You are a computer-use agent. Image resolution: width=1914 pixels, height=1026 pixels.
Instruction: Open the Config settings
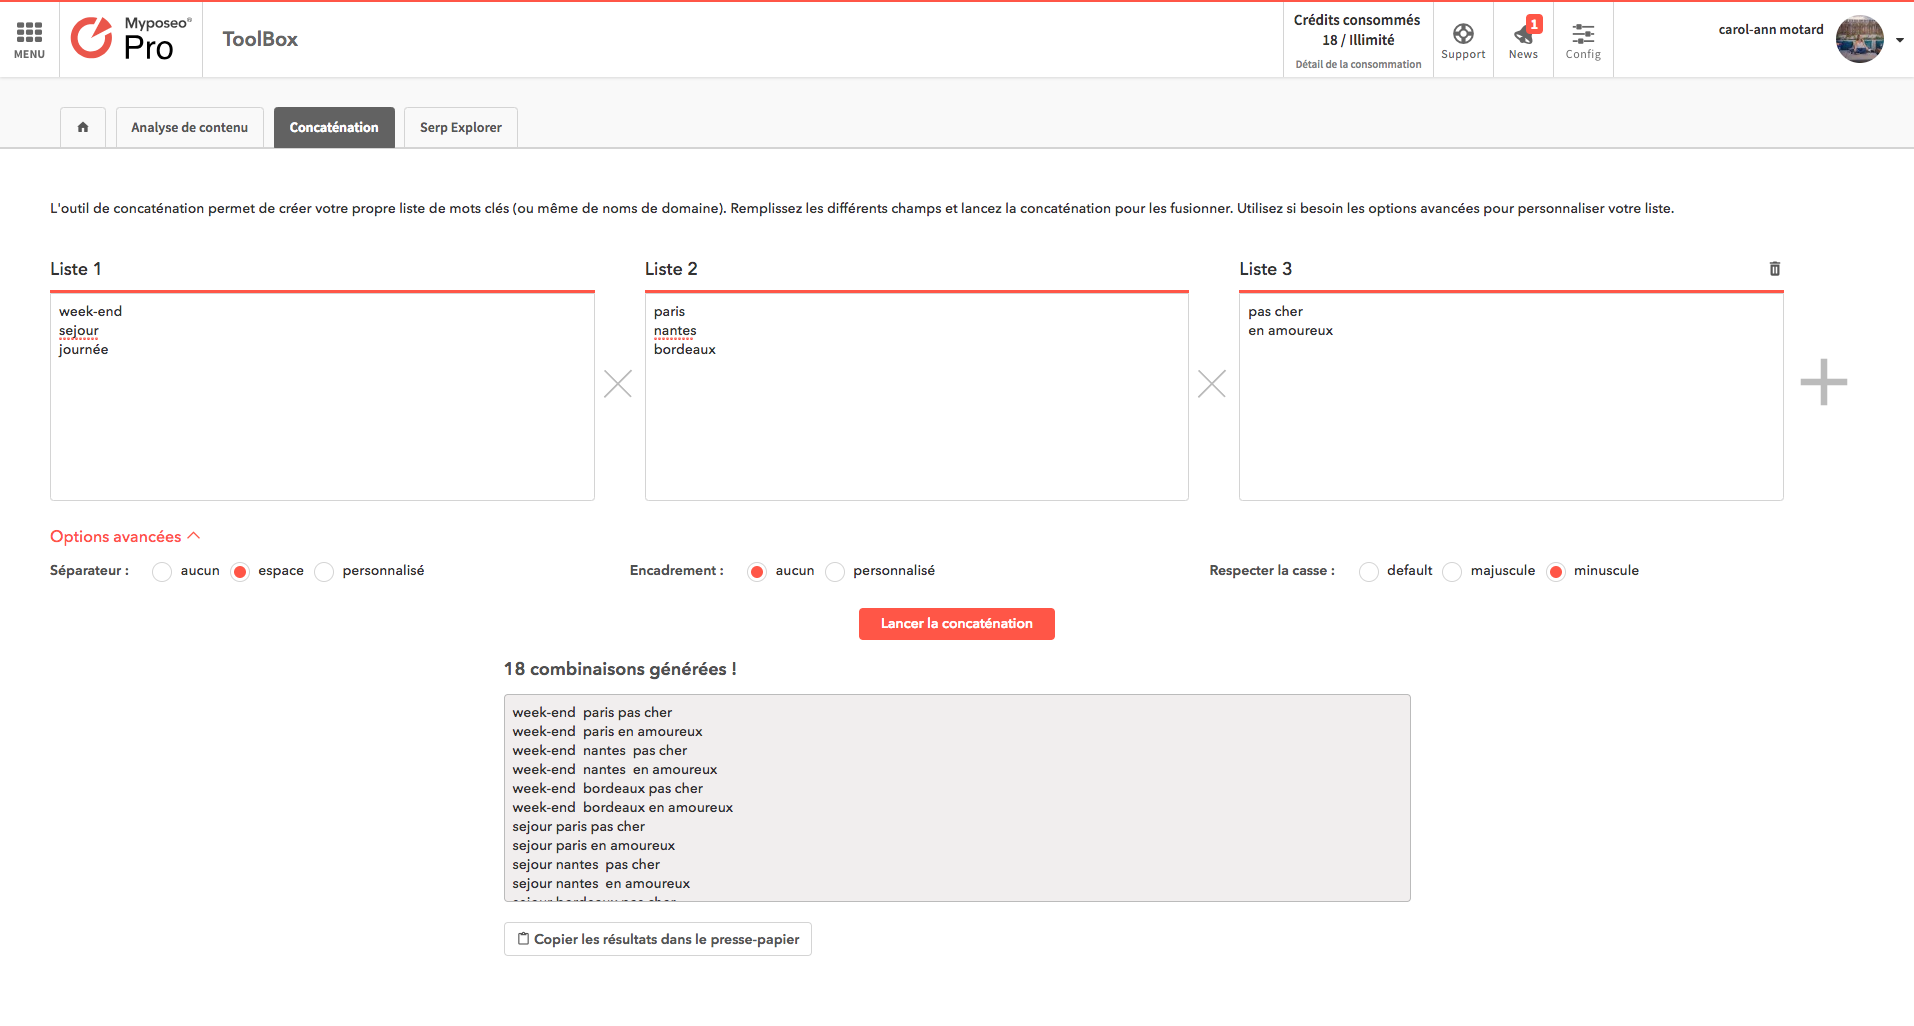tap(1583, 38)
